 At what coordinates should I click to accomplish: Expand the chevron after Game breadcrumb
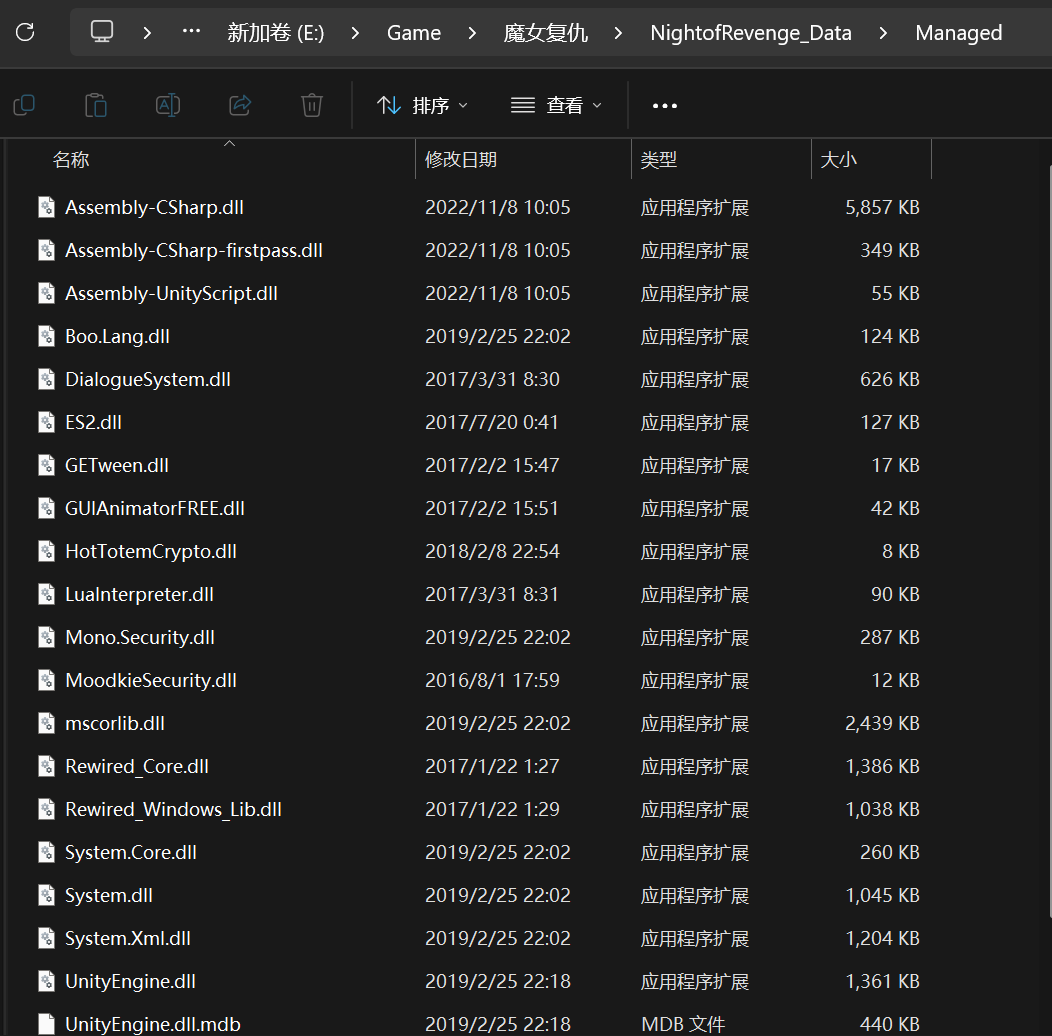click(x=472, y=33)
